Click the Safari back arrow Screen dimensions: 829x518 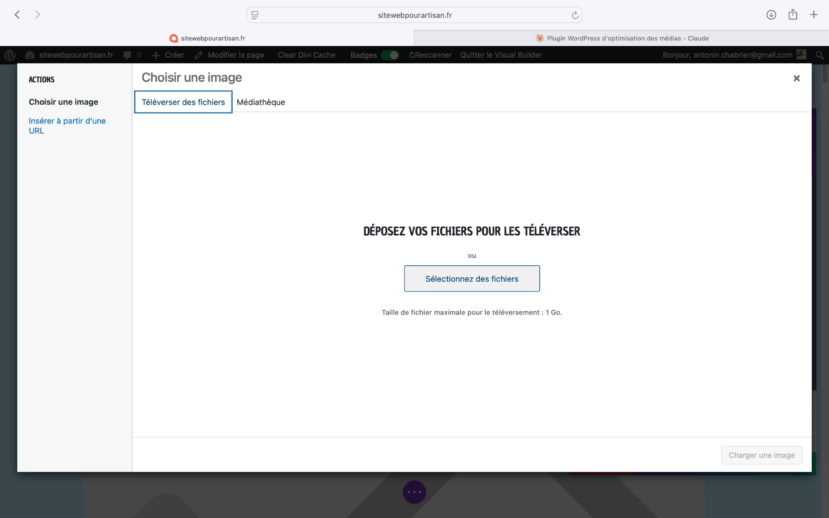tap(17, 15)
